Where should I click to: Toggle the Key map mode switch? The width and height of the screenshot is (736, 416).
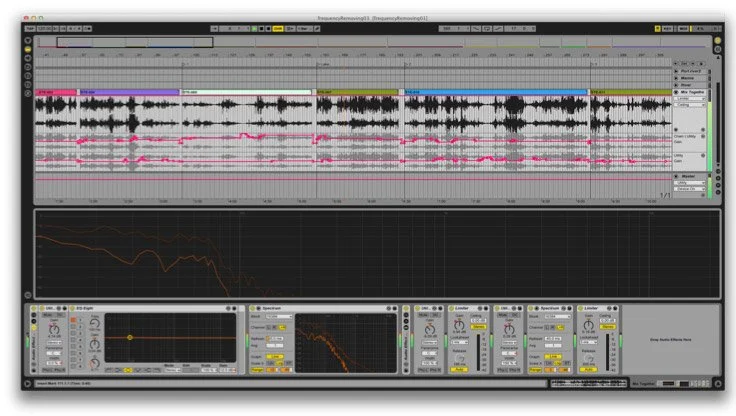pos(667,29)
